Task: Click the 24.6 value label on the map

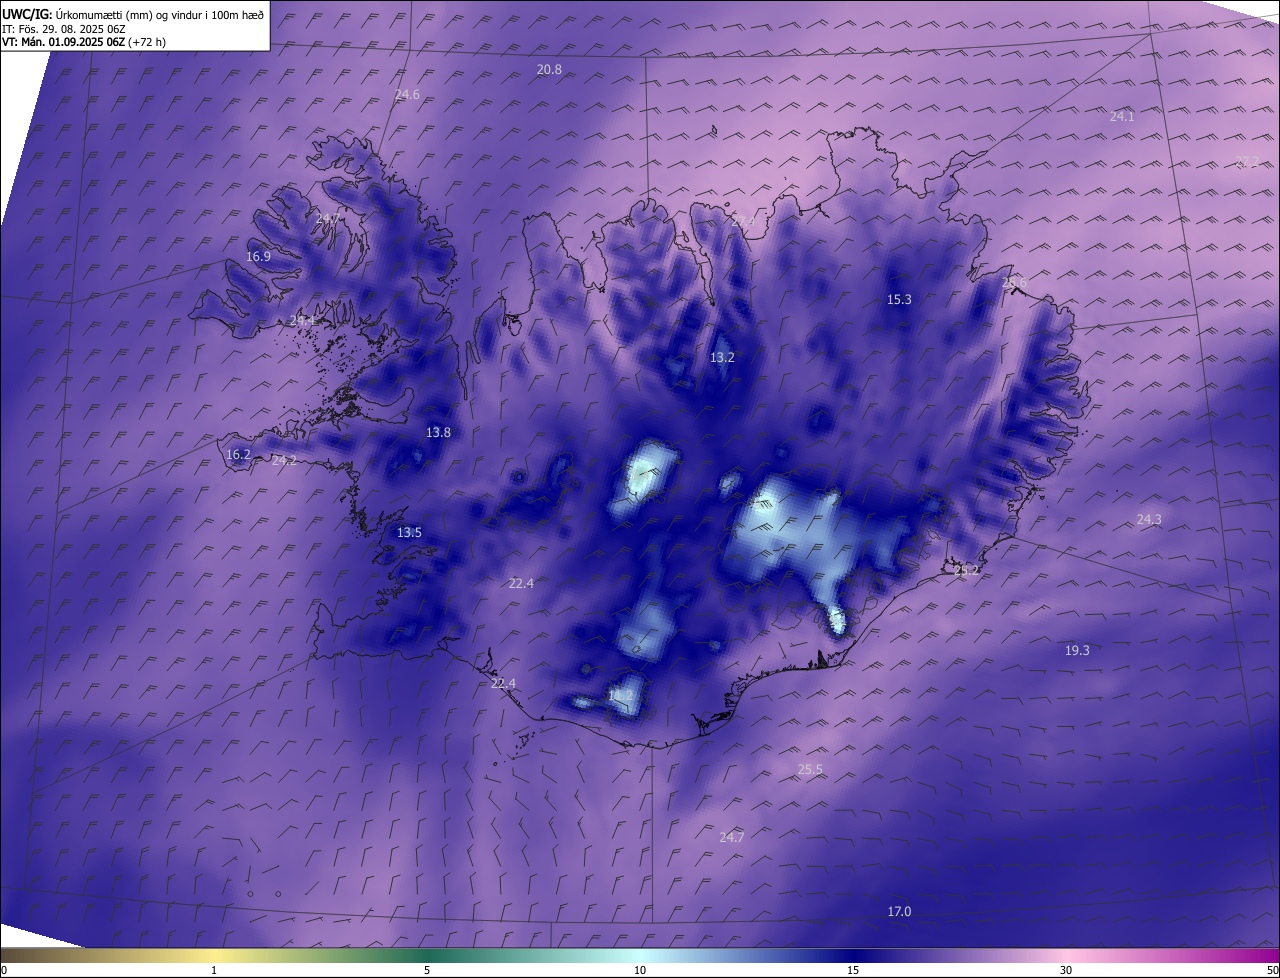Action: click(407, 95)
